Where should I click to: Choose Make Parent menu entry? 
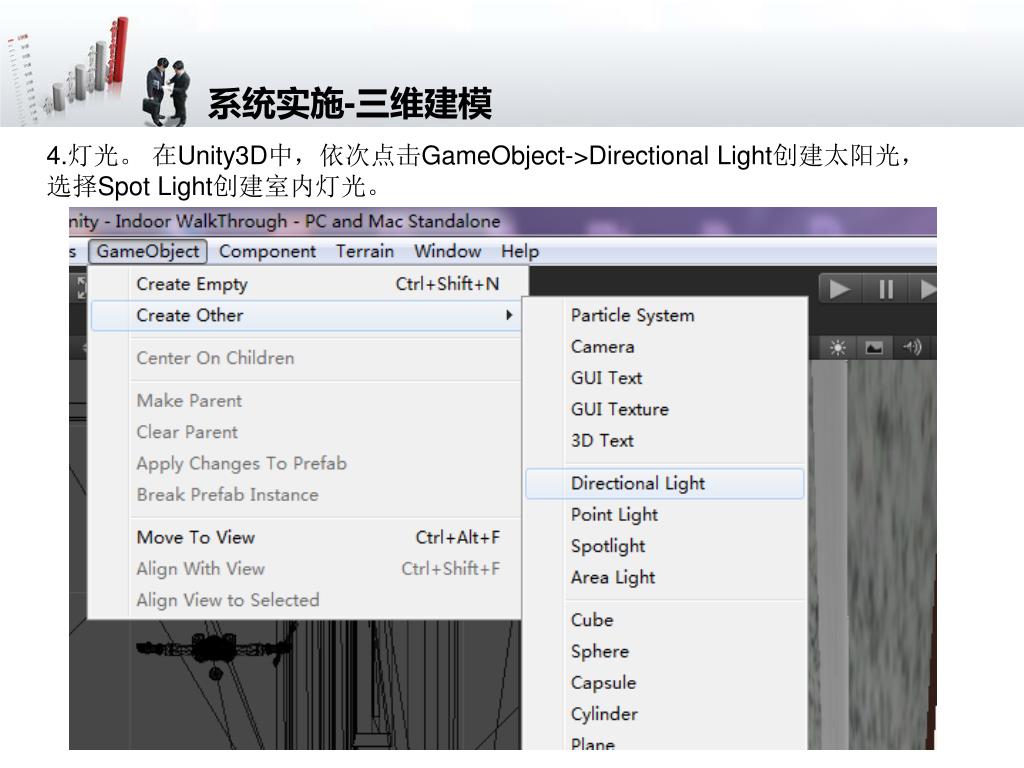coord(305,400)
